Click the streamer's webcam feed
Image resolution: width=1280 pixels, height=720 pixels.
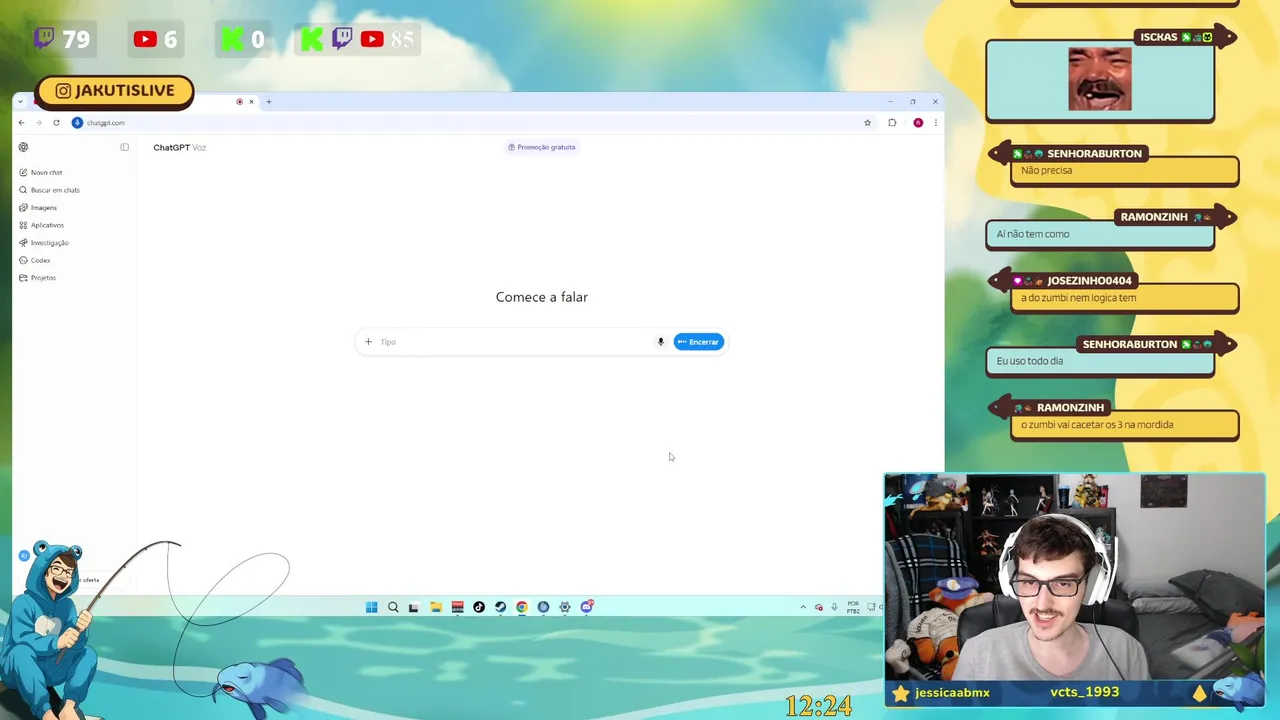[x=1075, y=578]
